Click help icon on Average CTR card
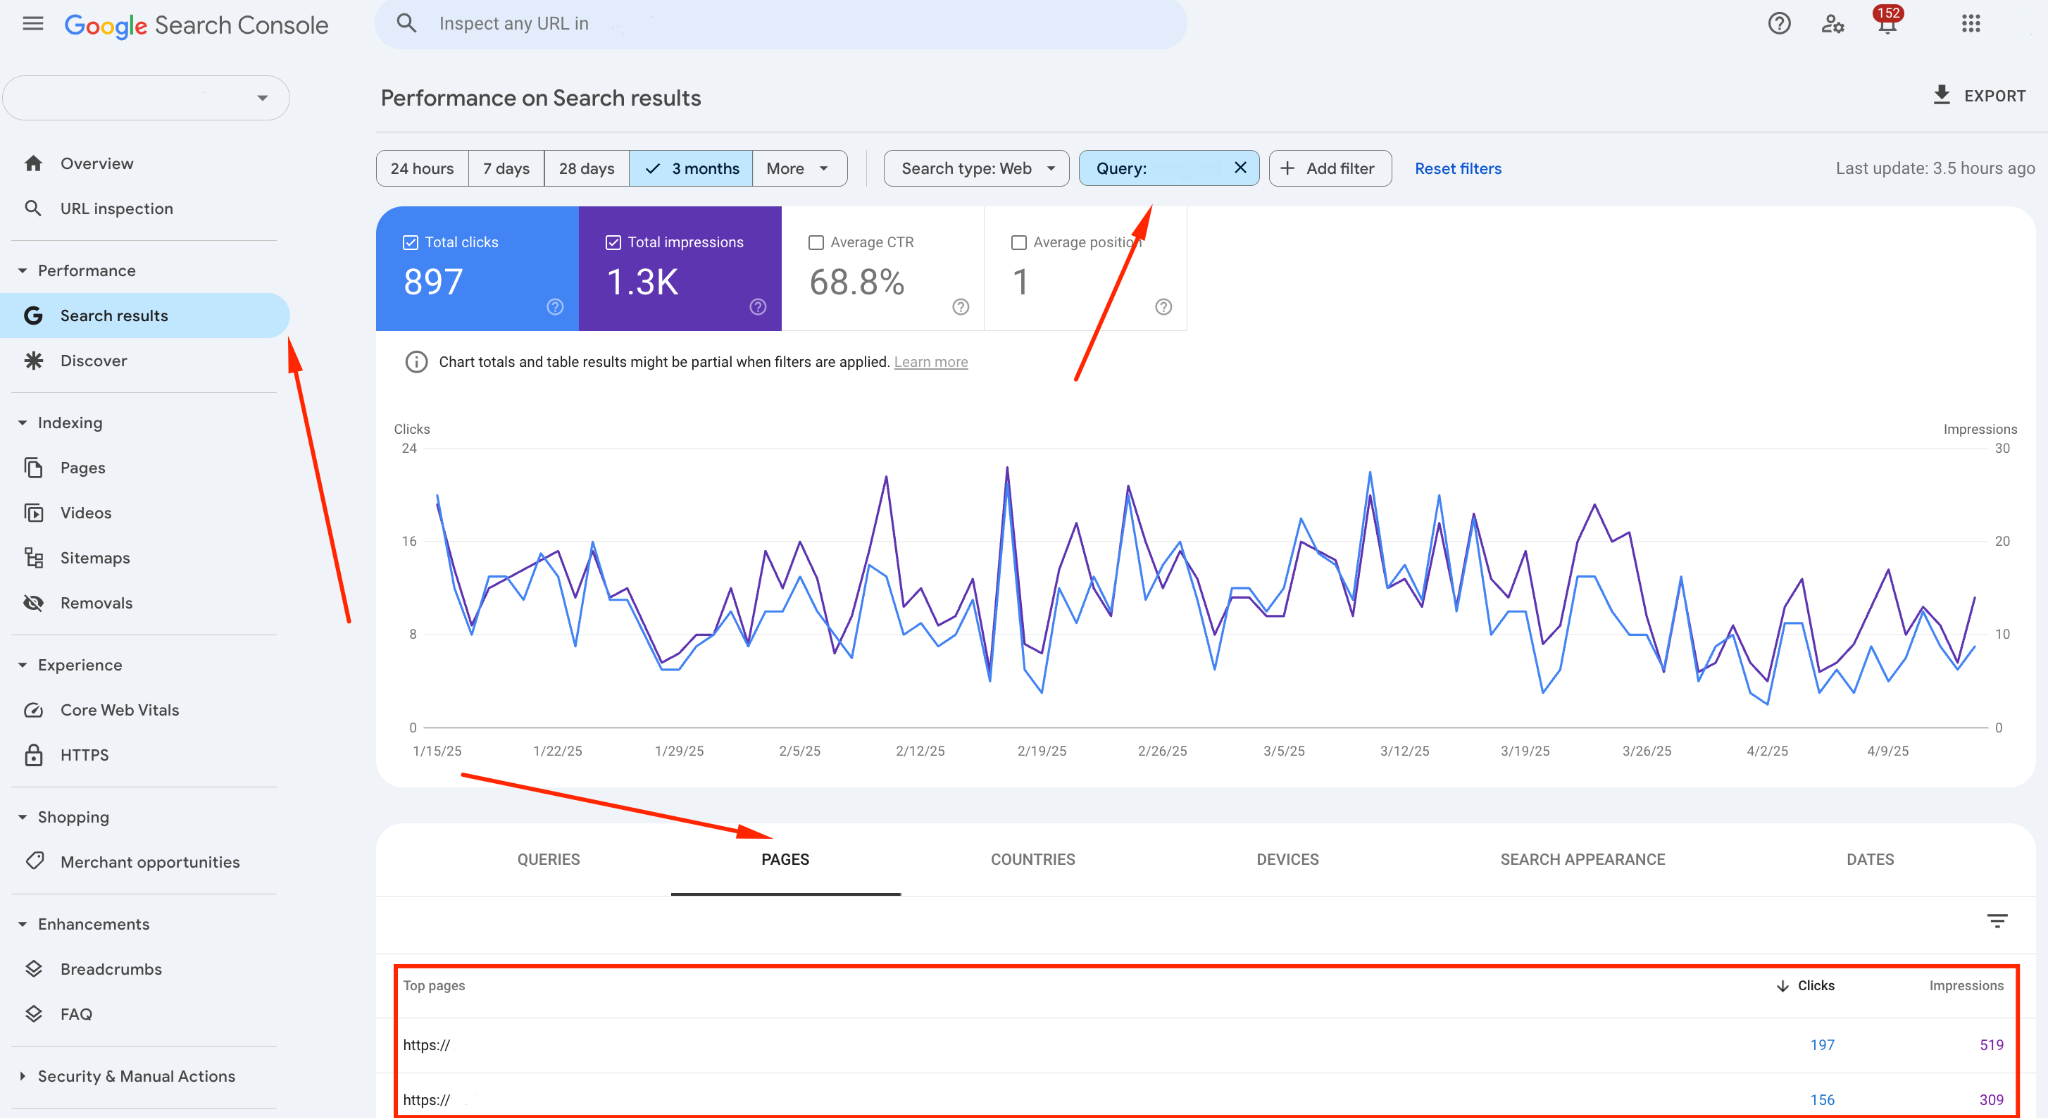2048x1118 pixels. 961,307
